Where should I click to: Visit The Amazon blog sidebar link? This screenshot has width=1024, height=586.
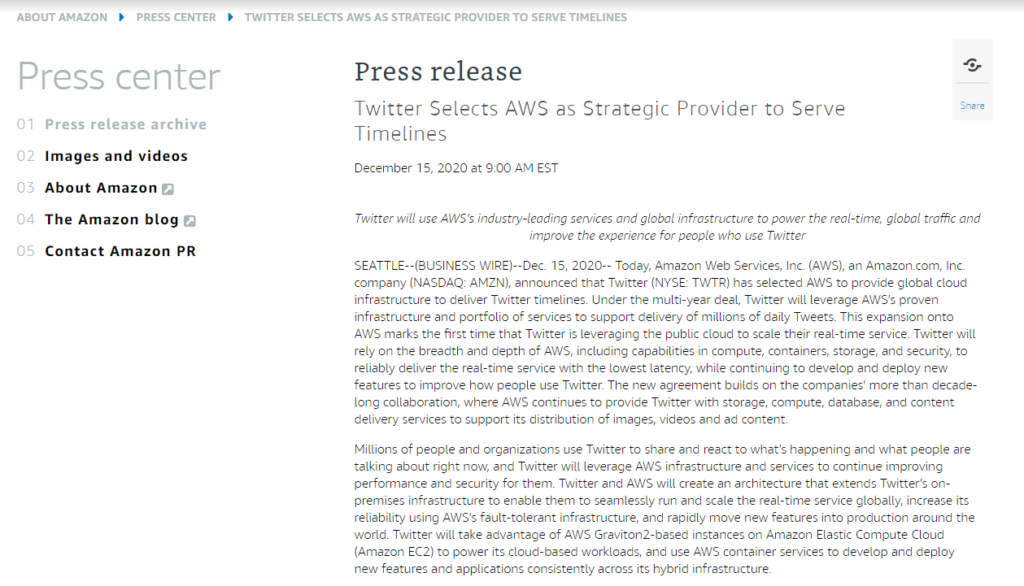click(112, 220)
